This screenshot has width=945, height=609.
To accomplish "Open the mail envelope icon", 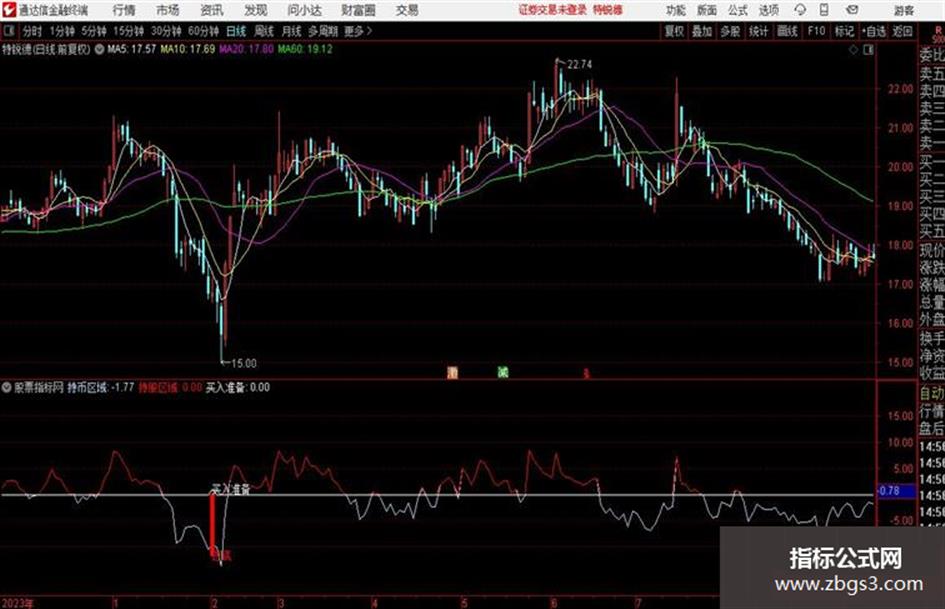I will (x=852, y=10).
